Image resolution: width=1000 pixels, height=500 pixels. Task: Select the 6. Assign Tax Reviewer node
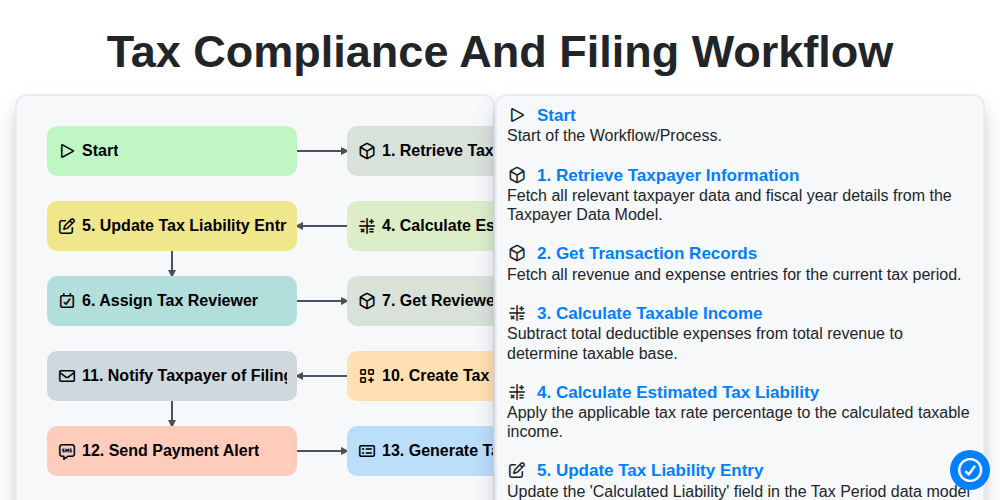coord(172,301)
